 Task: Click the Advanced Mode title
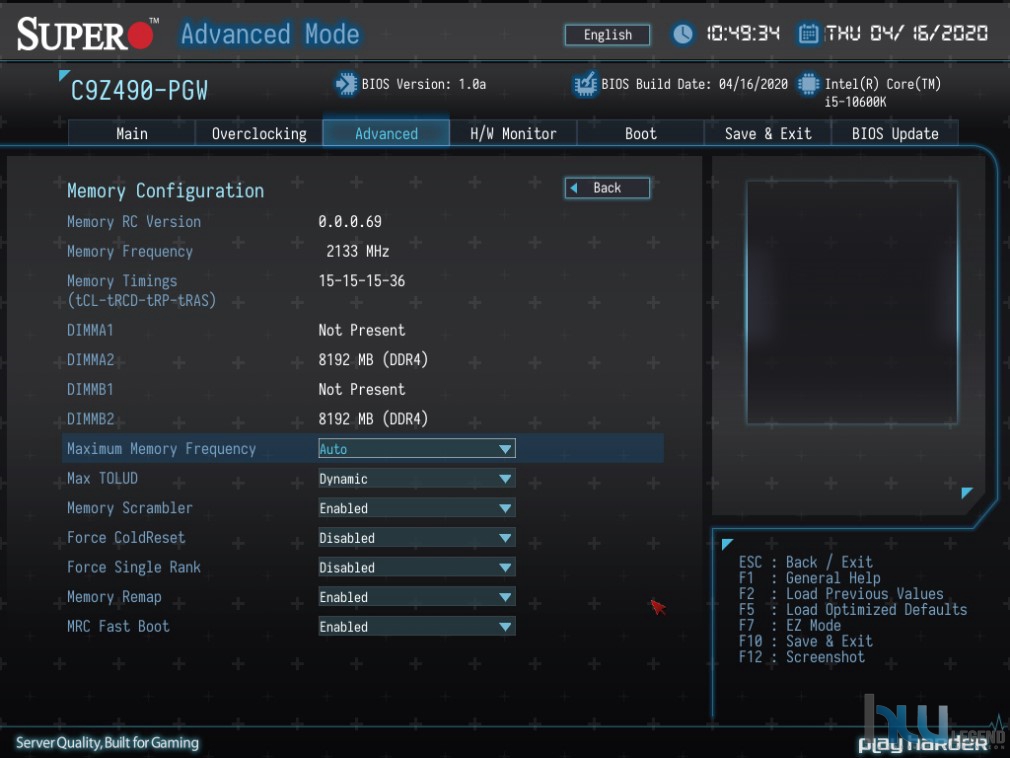click(x=270, y=33)
